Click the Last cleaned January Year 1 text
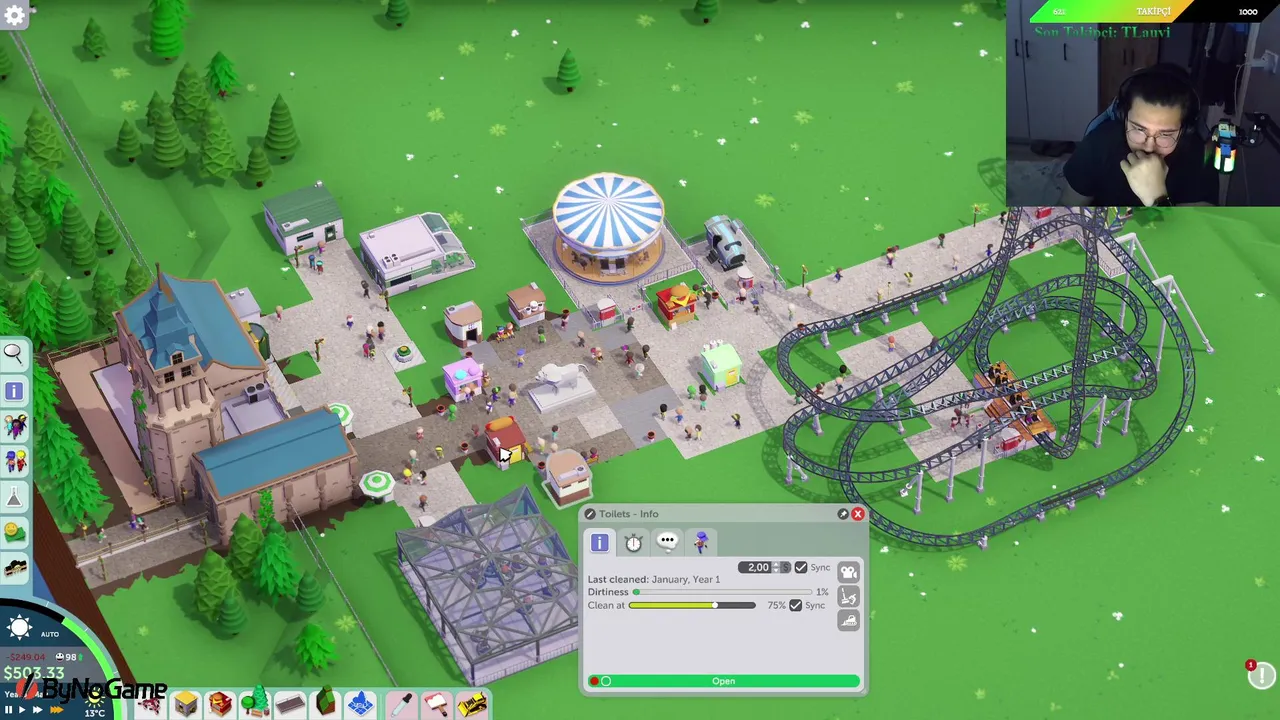The width and height of the screenshot is (1280, 720). (654, 579)
